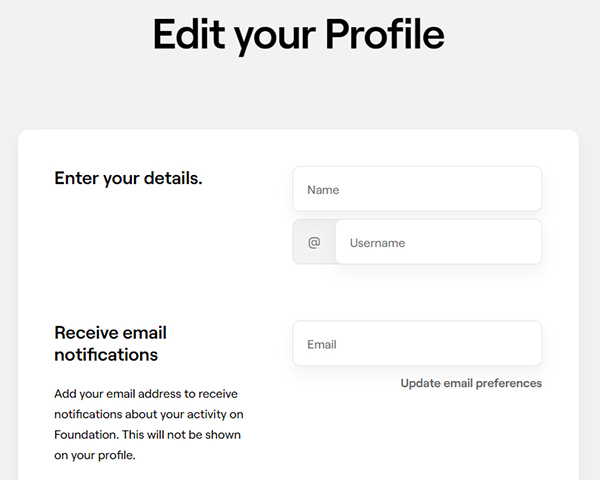Click the 'Name' placeholder text

[x=323, y=190]
